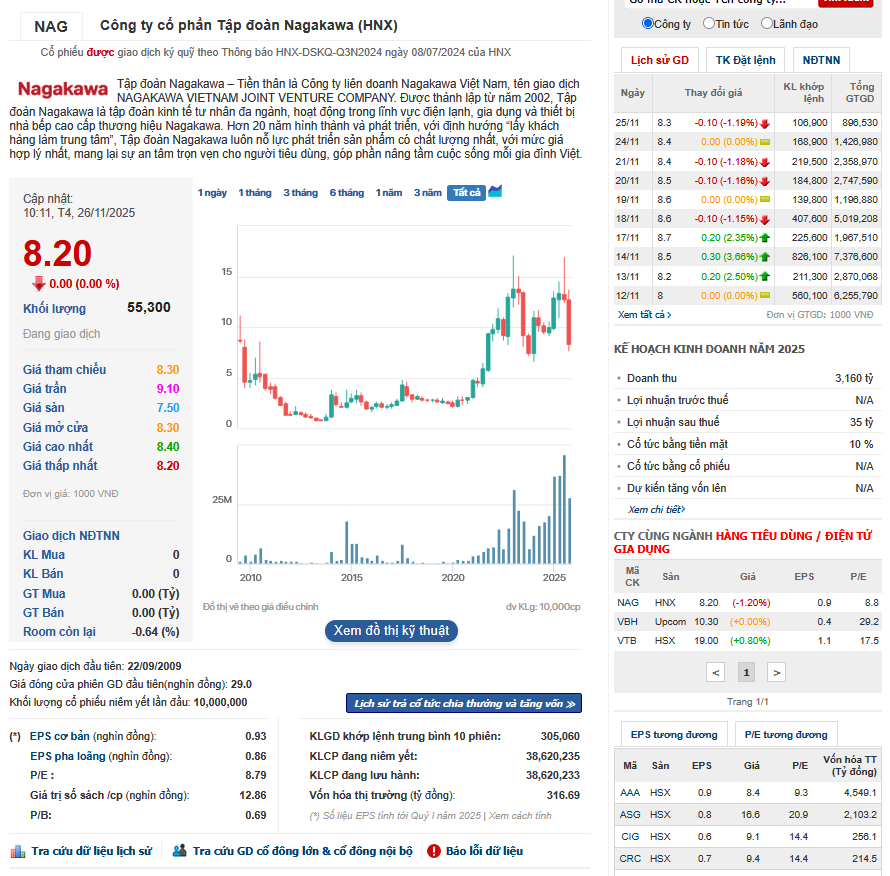This screenshot has width=890, height=876.
Task: Click the yellow unchanged icon in the 24/11 row
Action: (765, 142)
